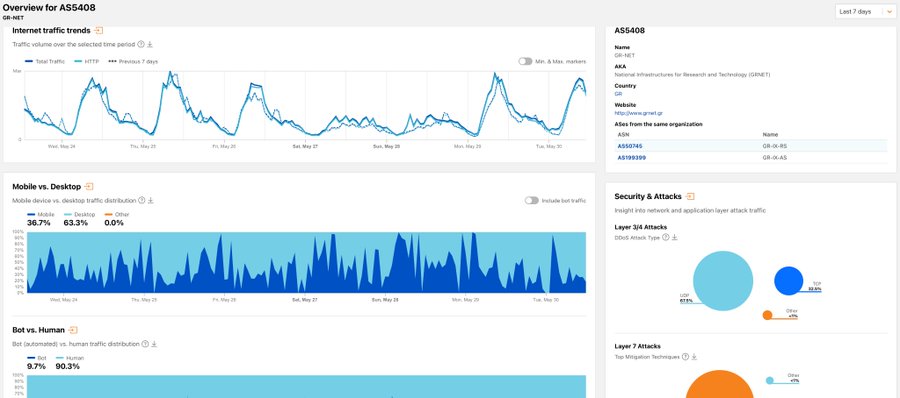The height and width of the screenshot is (398, 900).
Task: Enable the Include bot traffic switch
Action: [532, 200]
